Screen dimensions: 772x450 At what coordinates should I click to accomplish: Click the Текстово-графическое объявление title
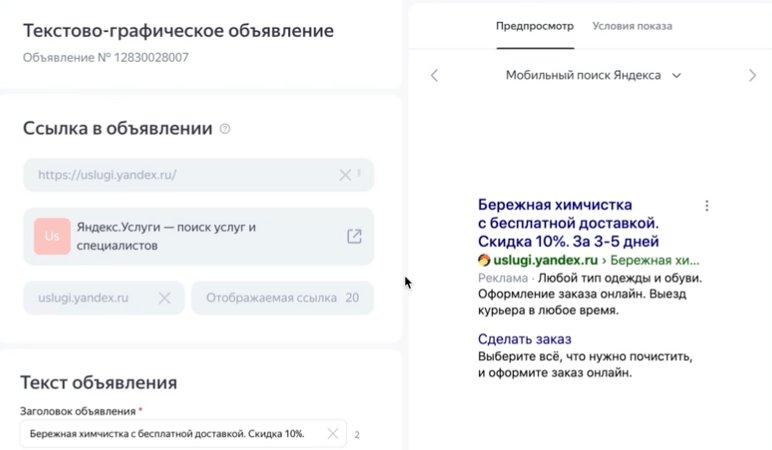pos(178,31)
